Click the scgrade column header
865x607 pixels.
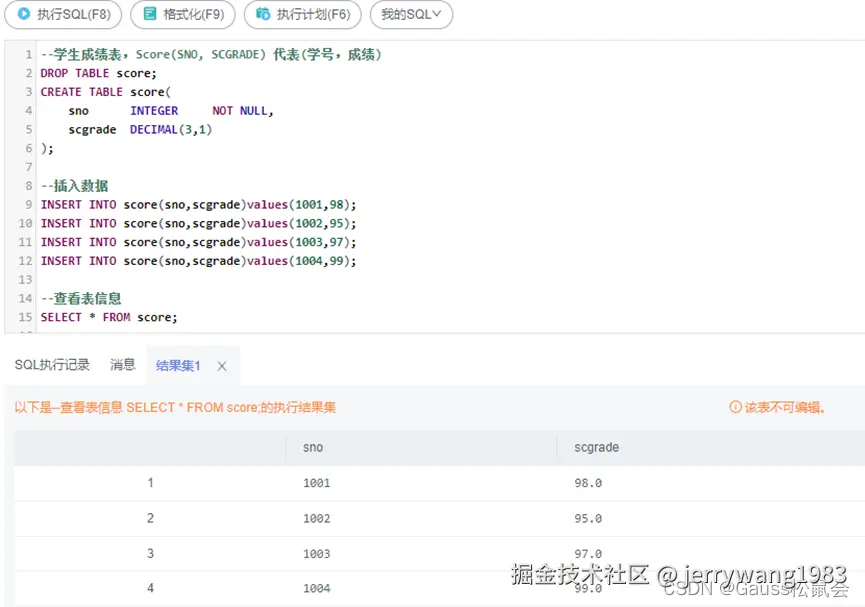tap(596, 448)
